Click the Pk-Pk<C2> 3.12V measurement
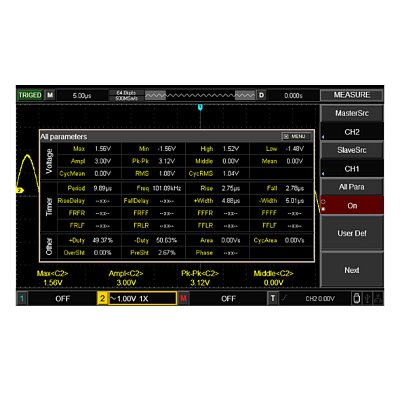400x400 pixels. tap(200, 278)
